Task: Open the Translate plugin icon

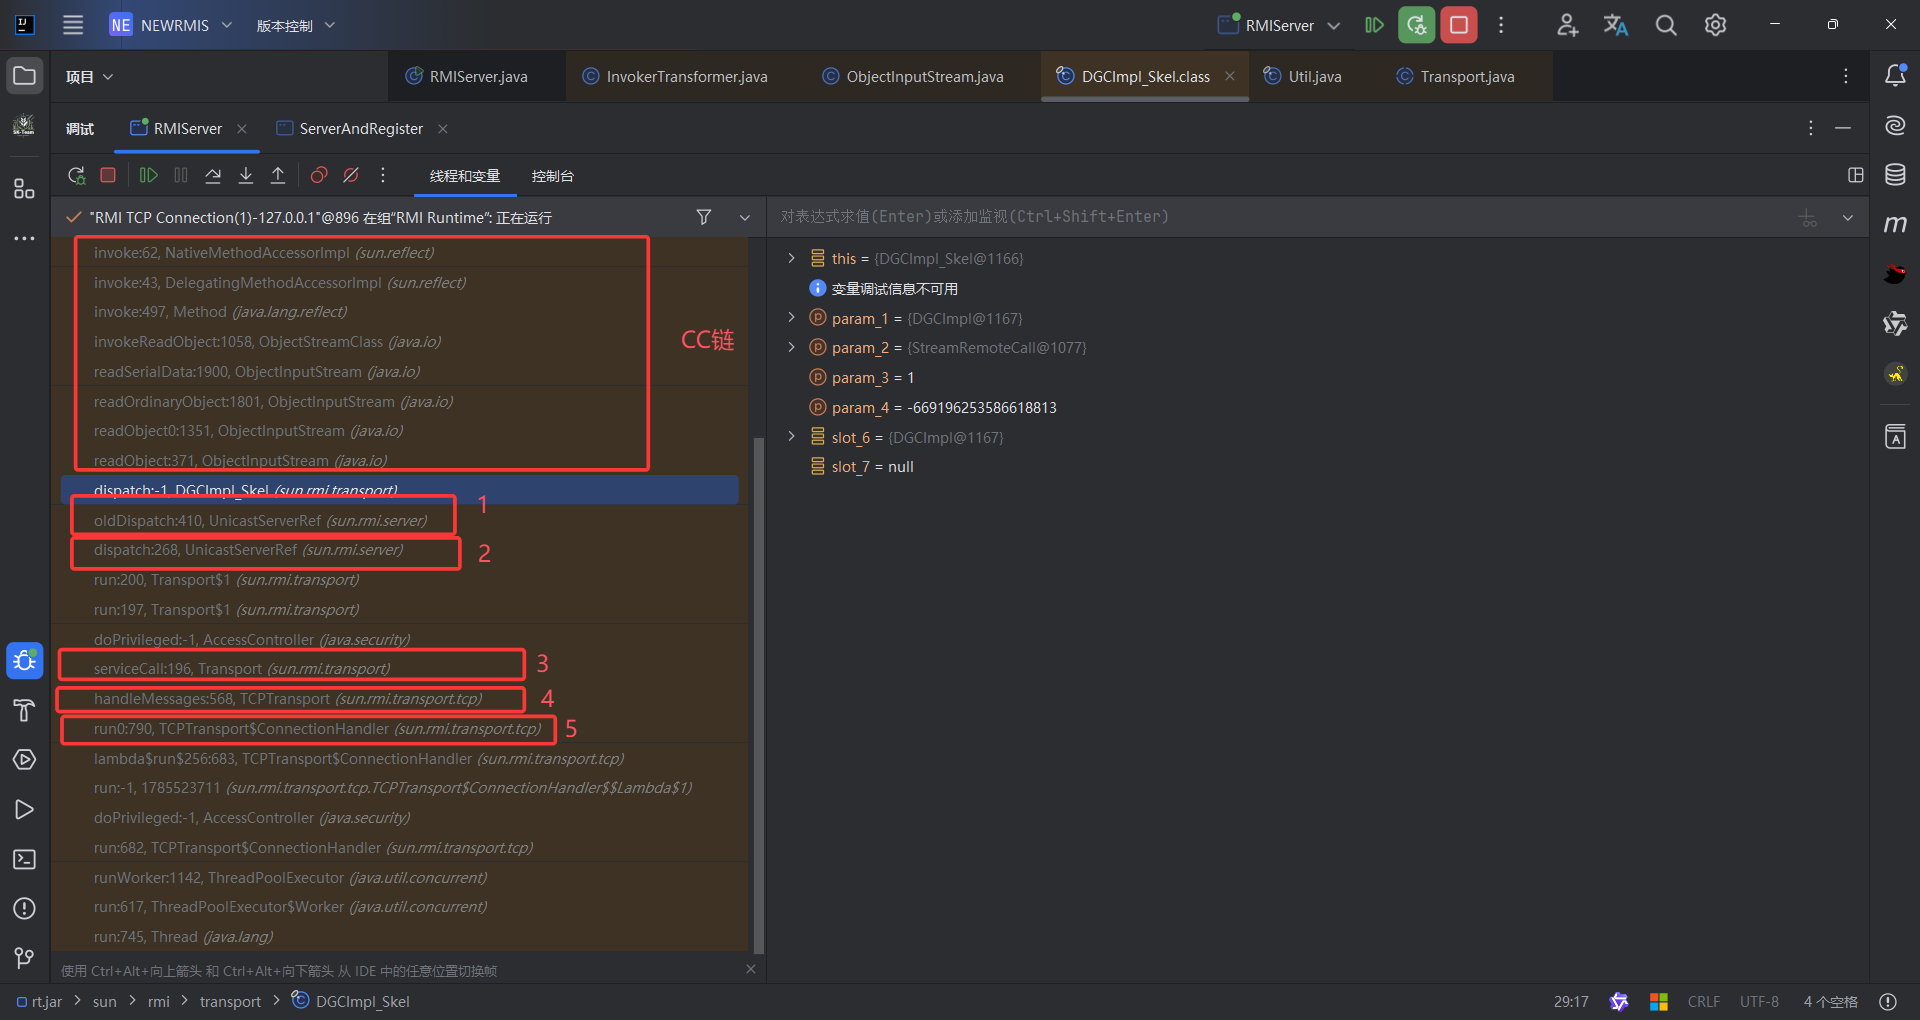Action: point(1616,25)
